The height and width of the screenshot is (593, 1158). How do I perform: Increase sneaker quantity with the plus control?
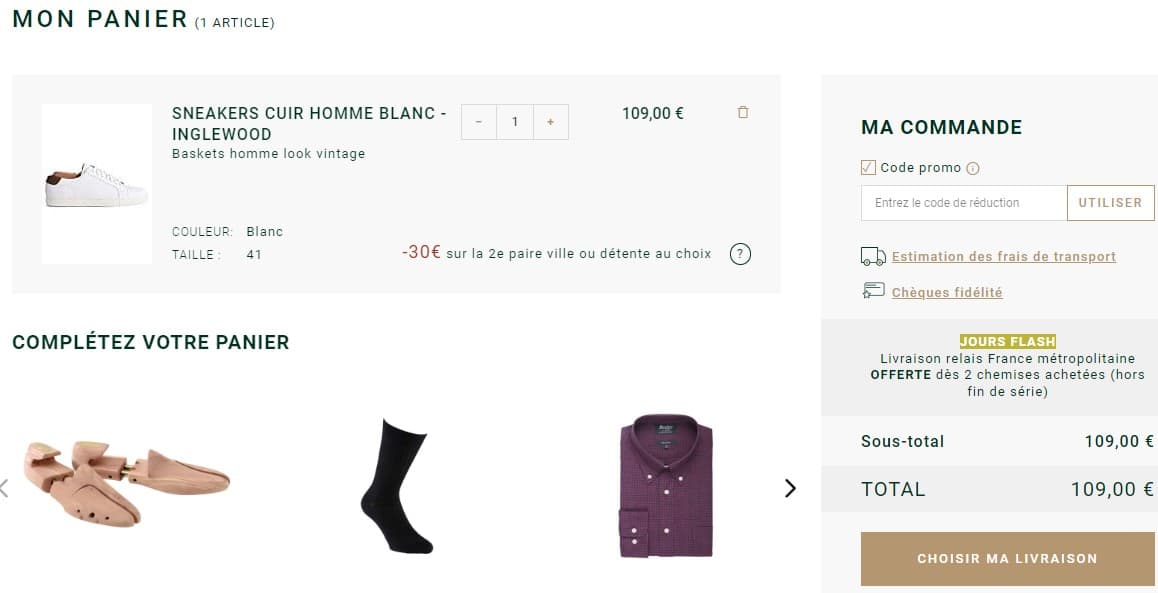tap(550, 121)
